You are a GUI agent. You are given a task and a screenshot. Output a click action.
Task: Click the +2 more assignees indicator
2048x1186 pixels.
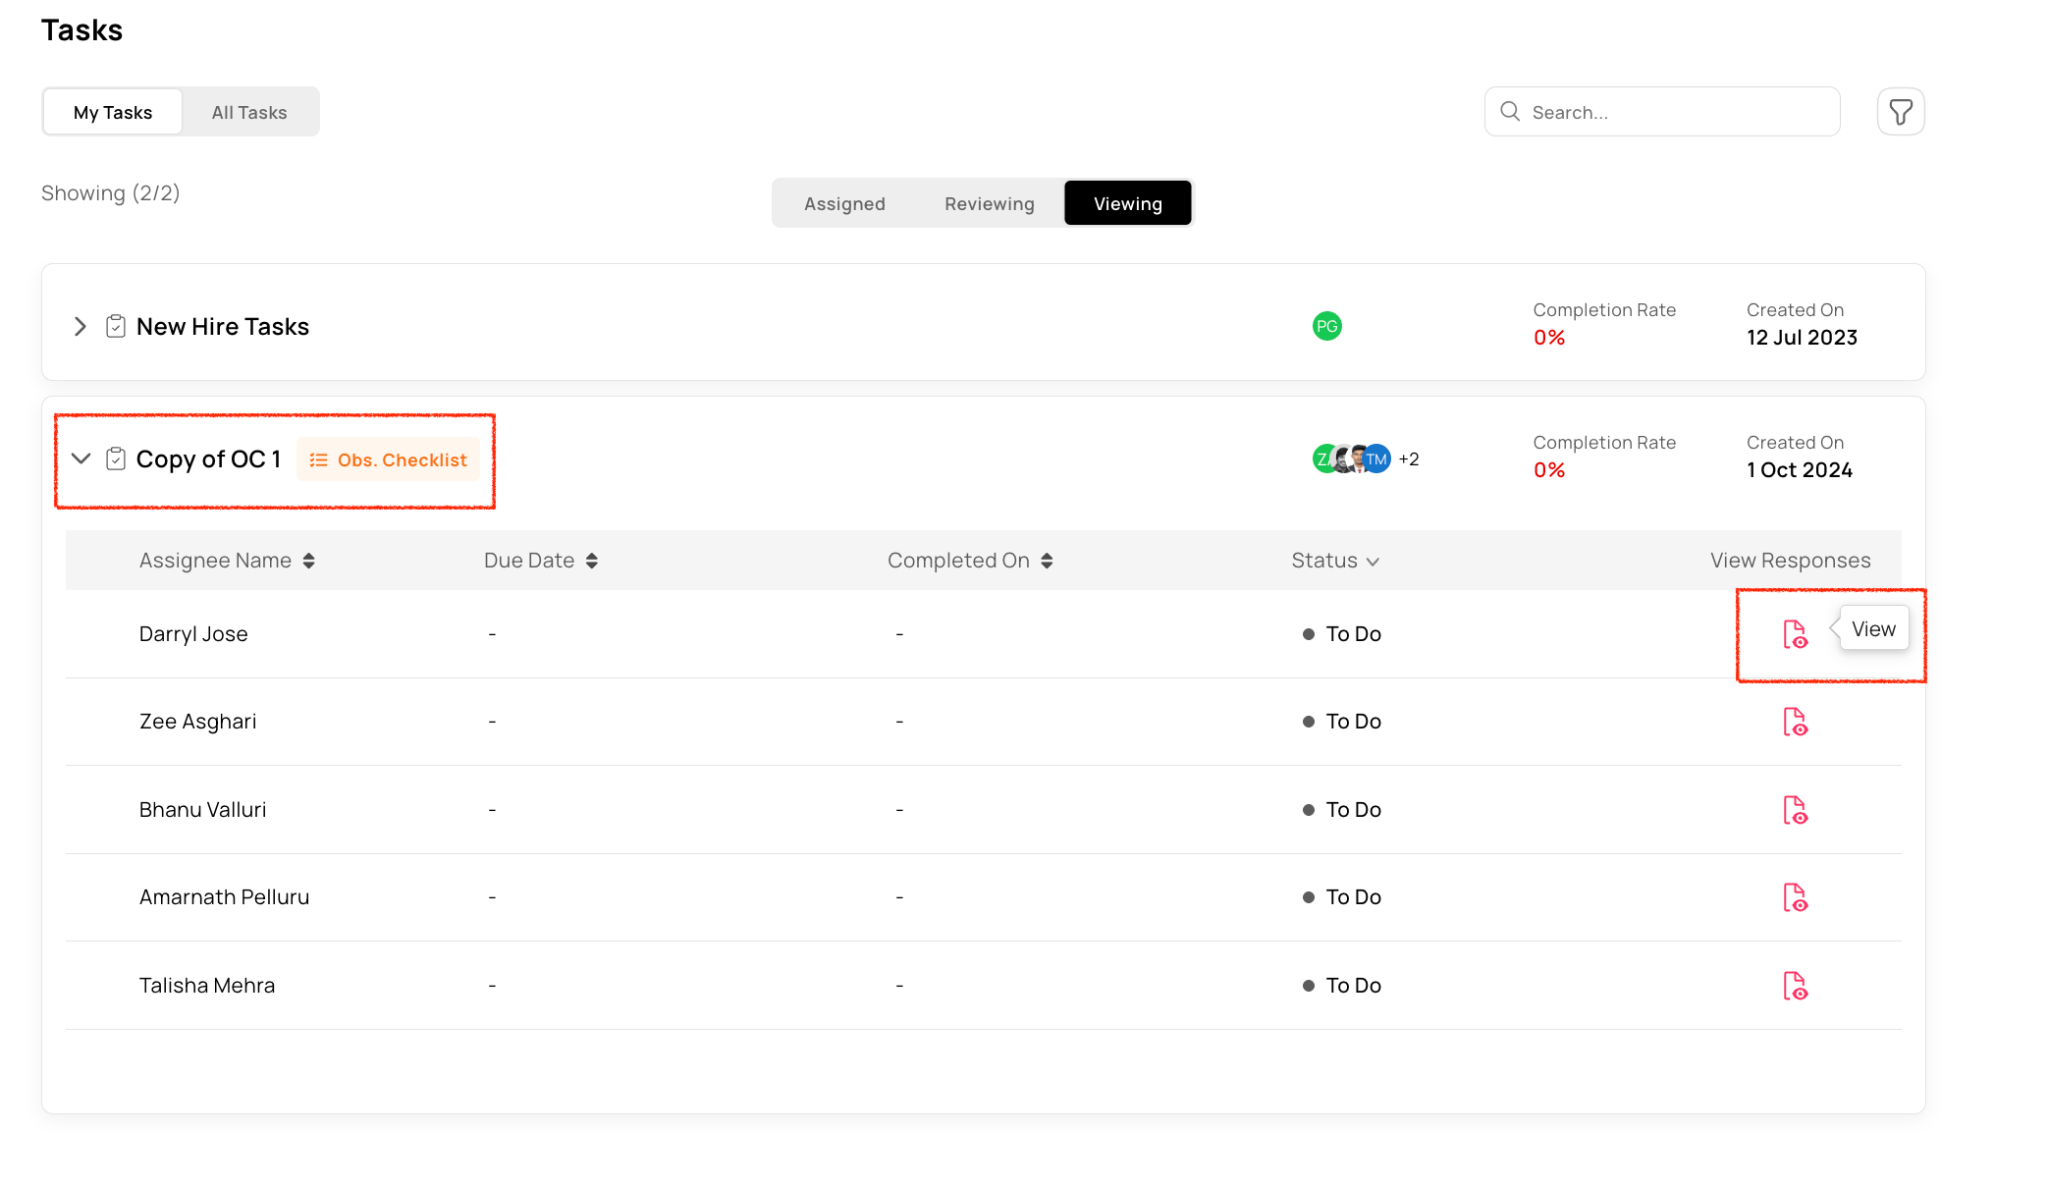[1408, 459]
